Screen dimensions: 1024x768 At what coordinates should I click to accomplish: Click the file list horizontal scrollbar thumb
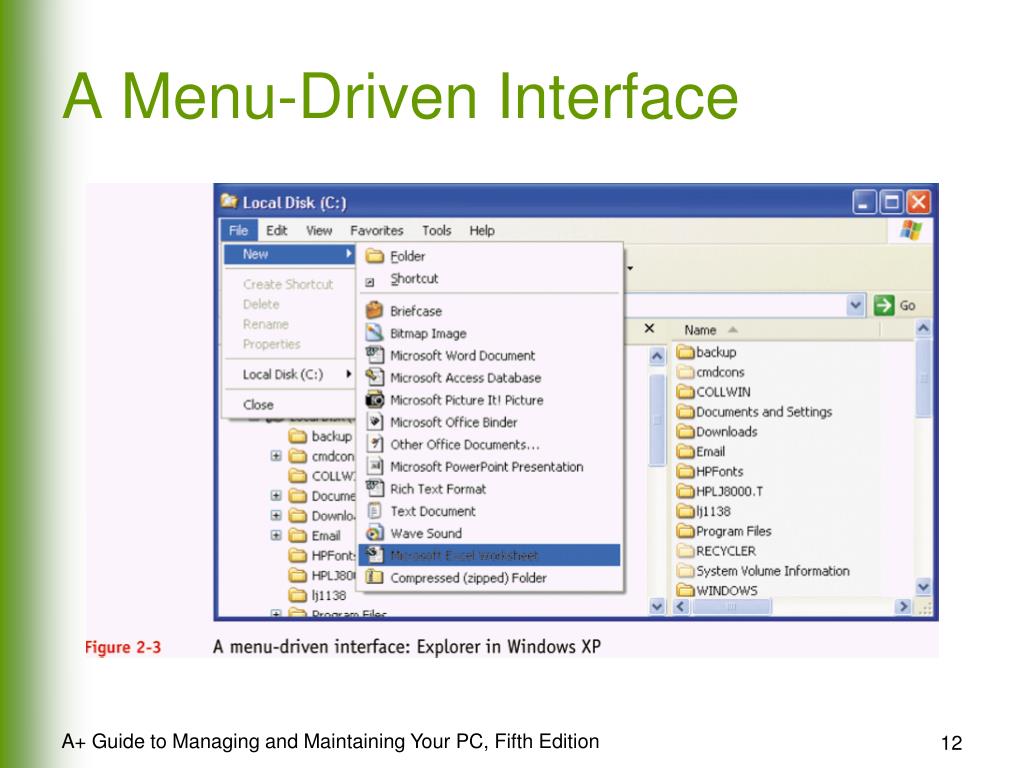731,607
